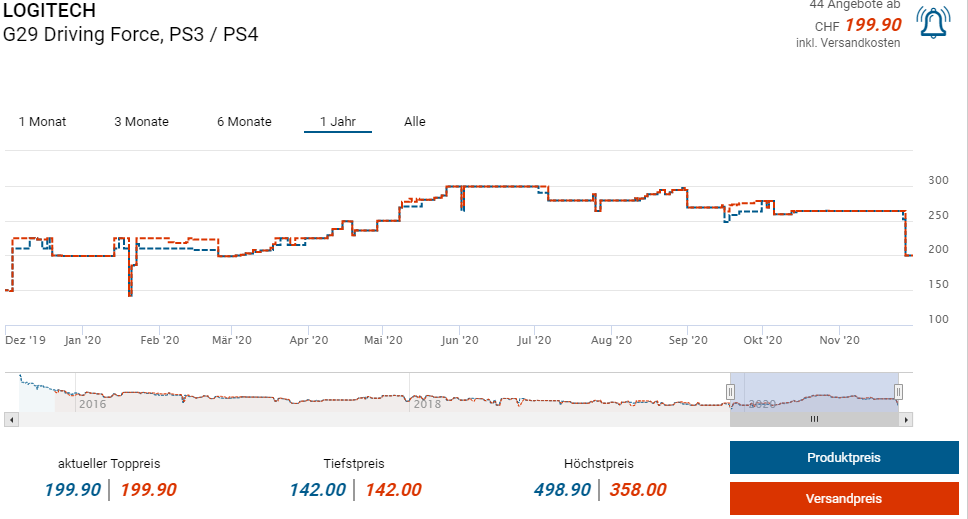Click the scrollbar's left arrow
Screen dimensions: 968x519
(10, 420)
